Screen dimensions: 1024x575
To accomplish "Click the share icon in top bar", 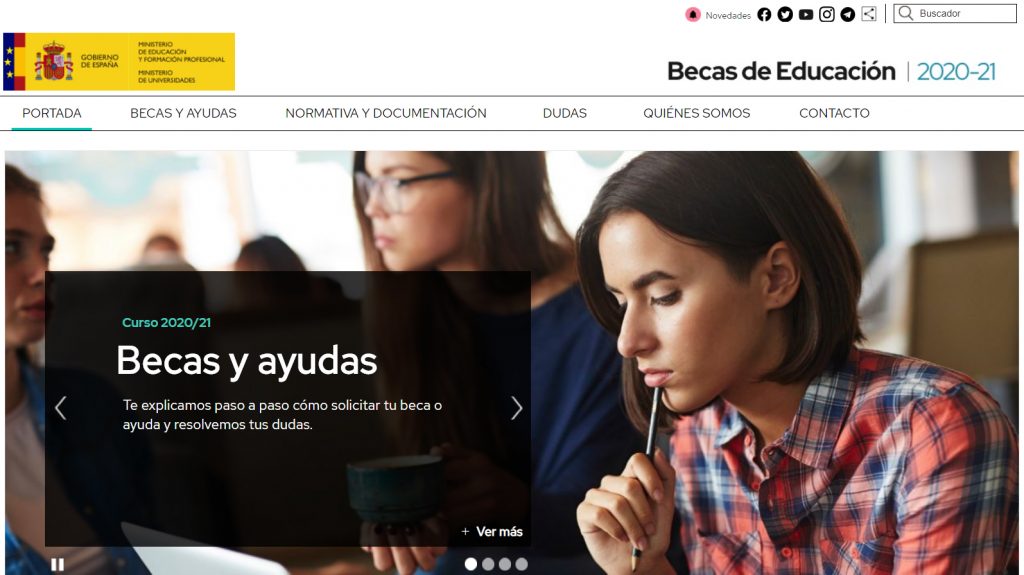I will pos(869,14).
